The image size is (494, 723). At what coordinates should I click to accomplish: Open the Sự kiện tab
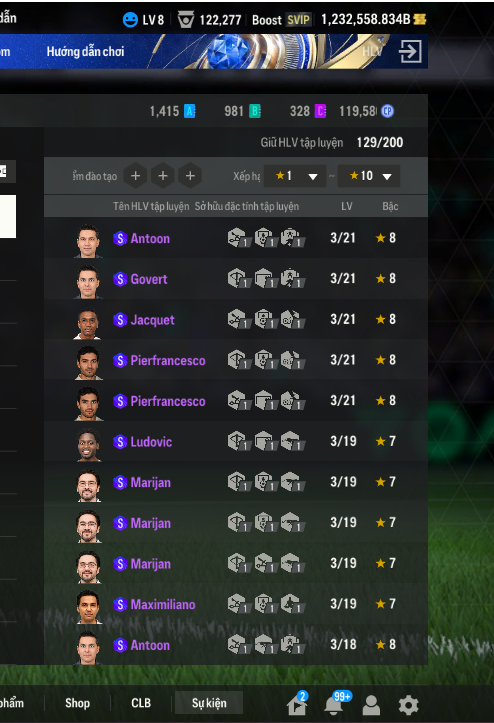[209, 703]
